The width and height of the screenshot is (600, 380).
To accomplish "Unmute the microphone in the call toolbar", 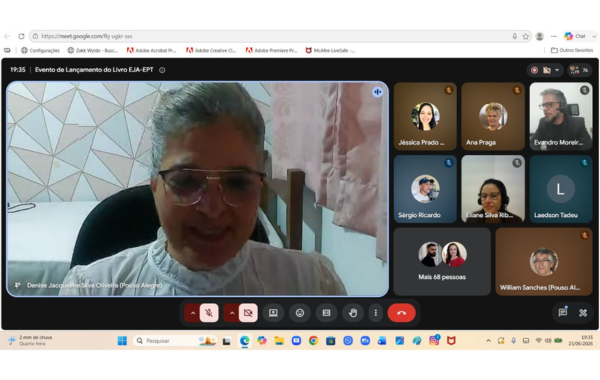I will 209,313.
